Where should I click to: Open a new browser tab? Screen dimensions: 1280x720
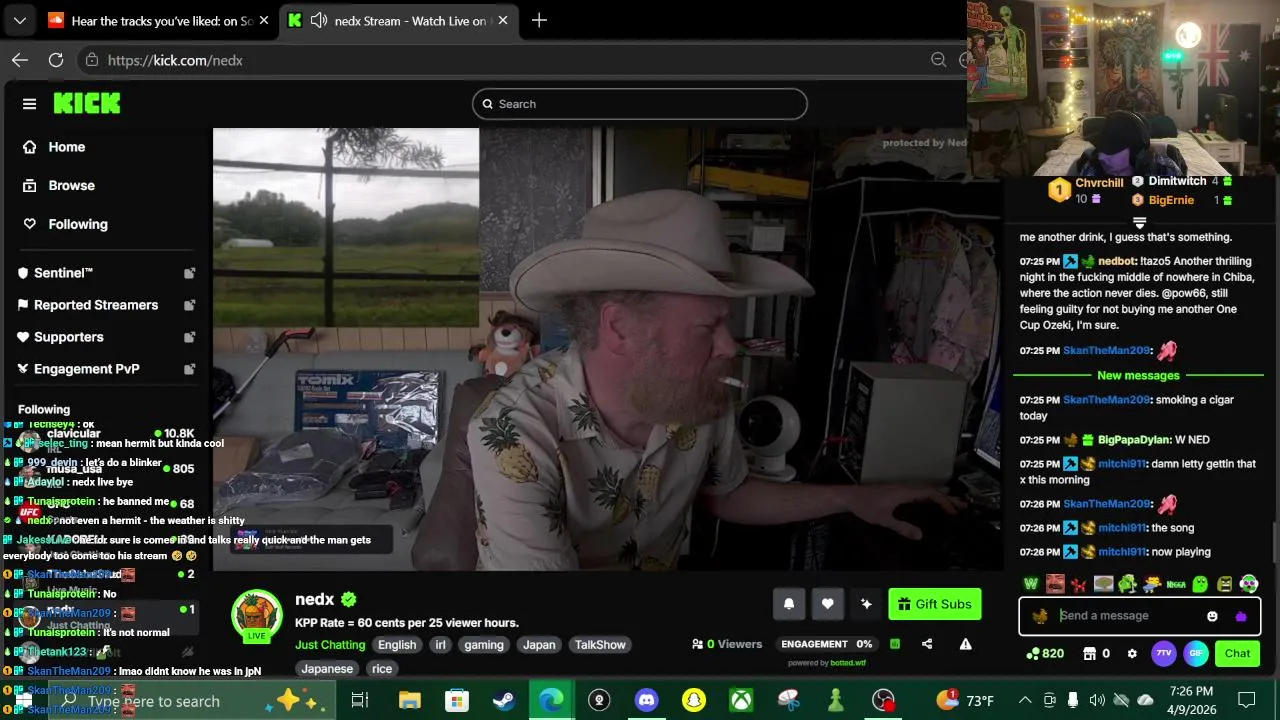[x=539, y=20]
